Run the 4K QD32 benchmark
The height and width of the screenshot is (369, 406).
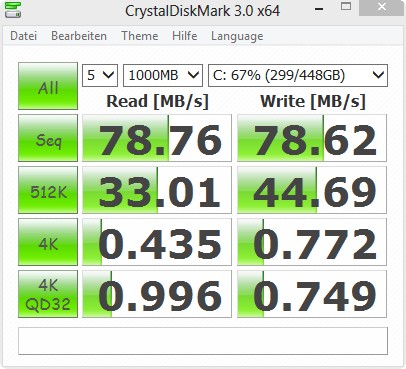pyautogui.click(x=48, y=294)
